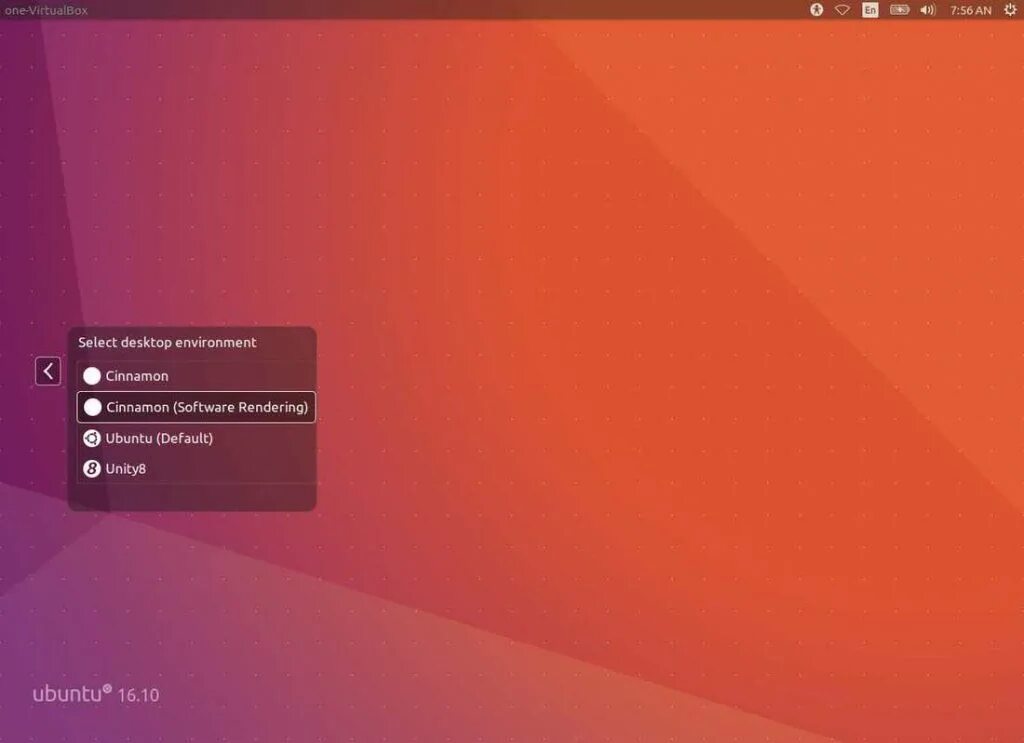The width and height of the screenshot is (1024, 743).
Task: Select the Cinnamon desktop environment
Action: coord(196,376)
